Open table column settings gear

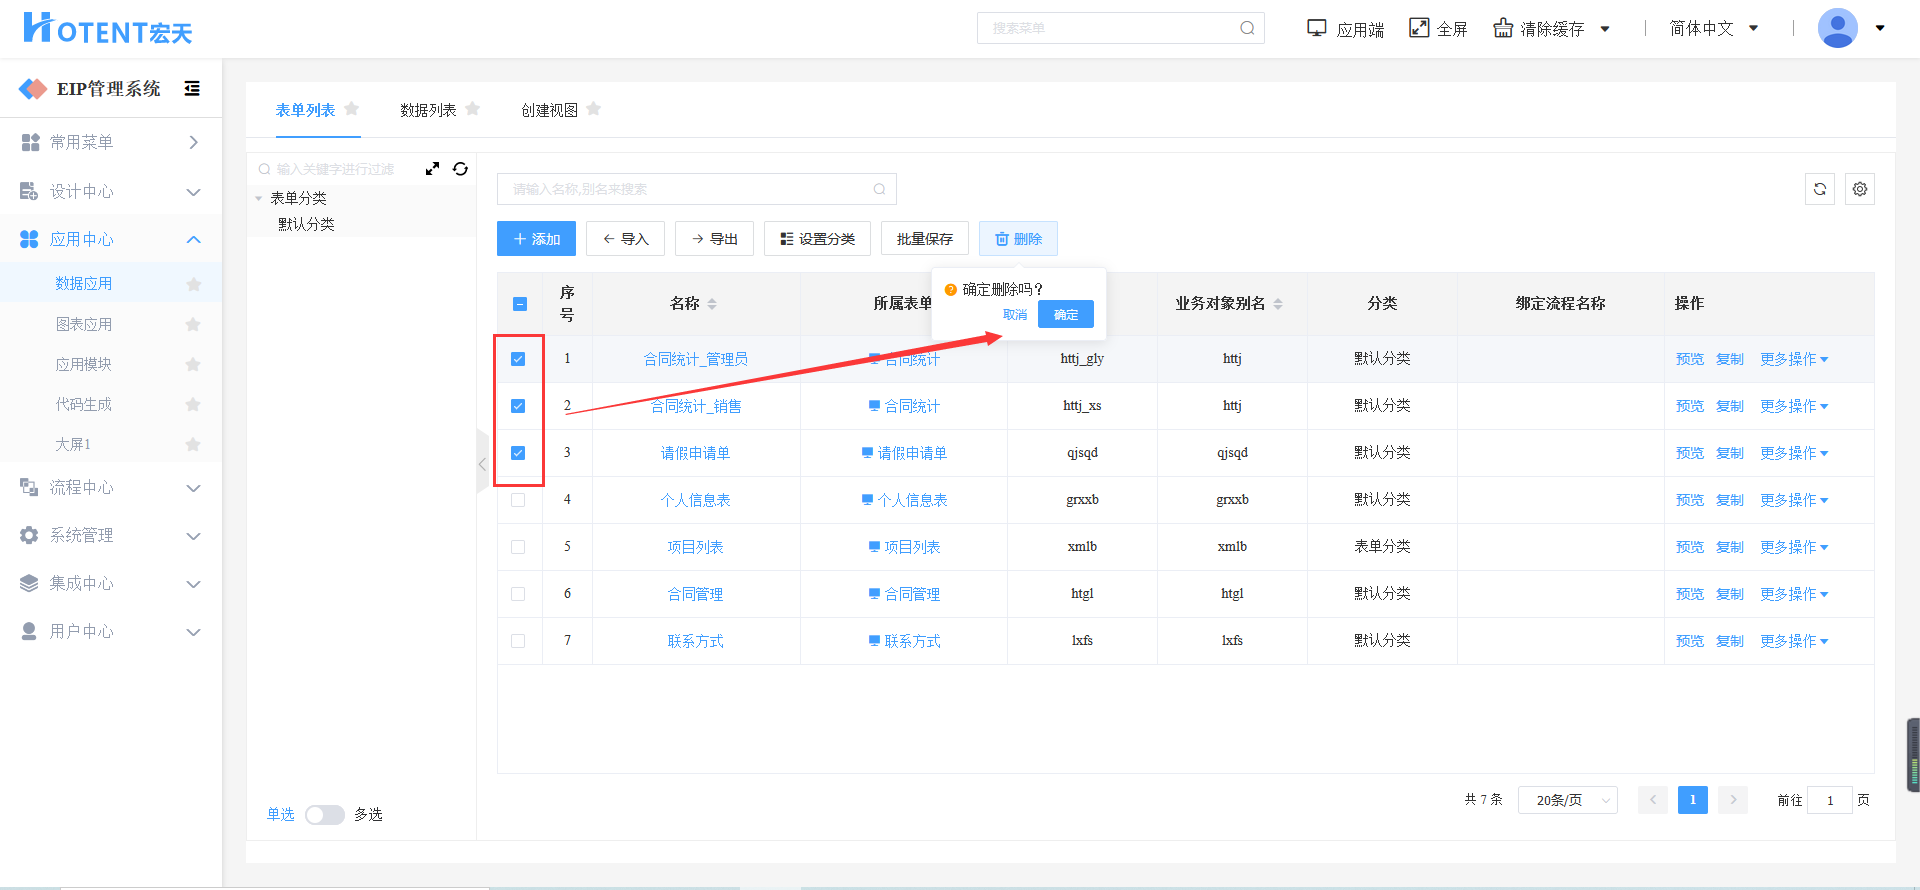[x=1860, y=189]
